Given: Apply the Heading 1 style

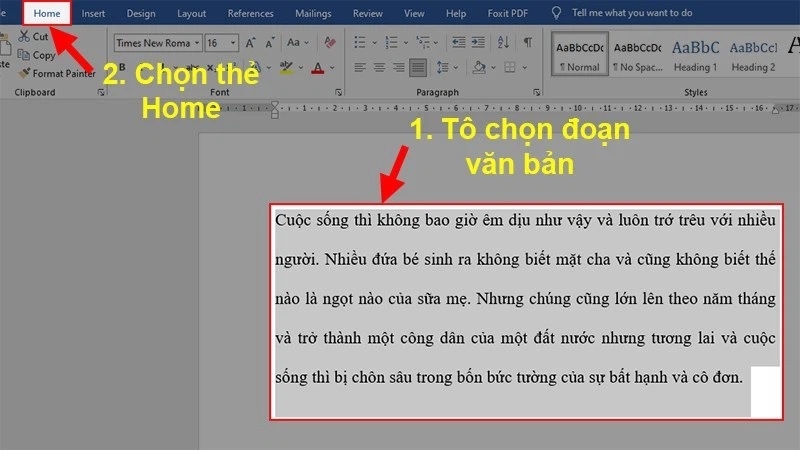Looking at the screenshot, I should (694, 54).
